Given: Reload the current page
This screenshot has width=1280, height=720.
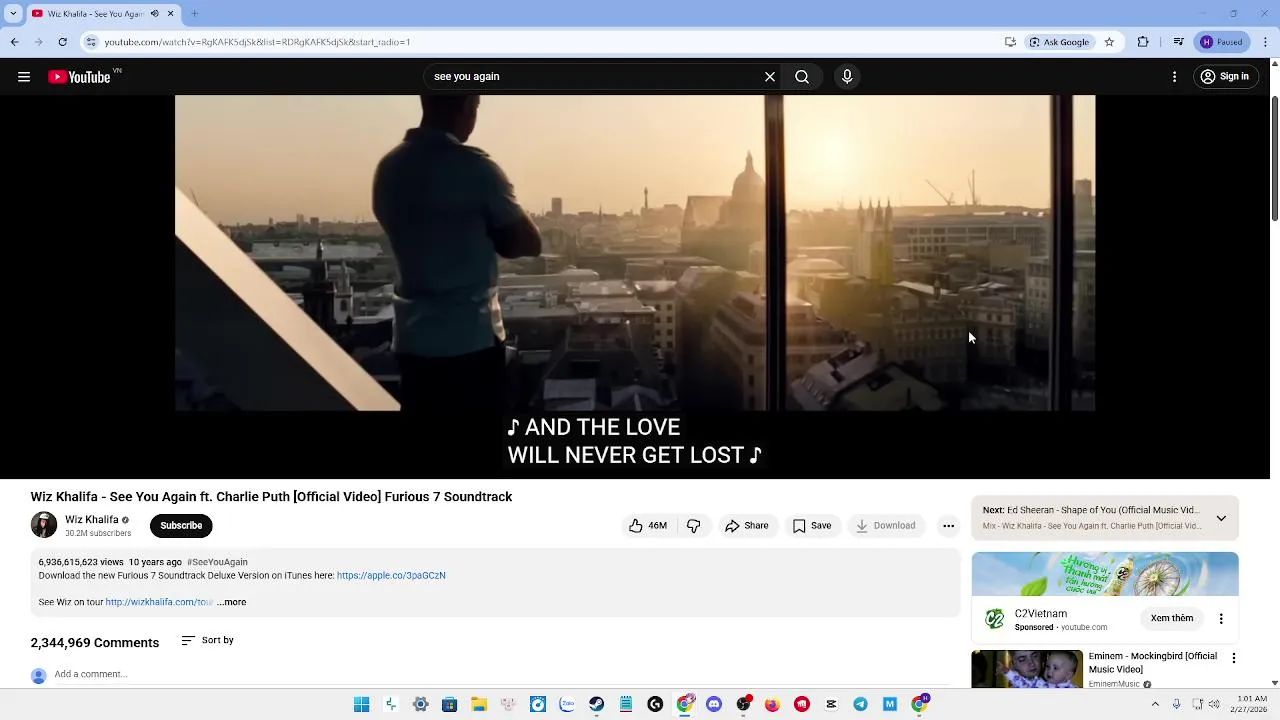Looking at the screenshot, I should click(x=62, y=42).
